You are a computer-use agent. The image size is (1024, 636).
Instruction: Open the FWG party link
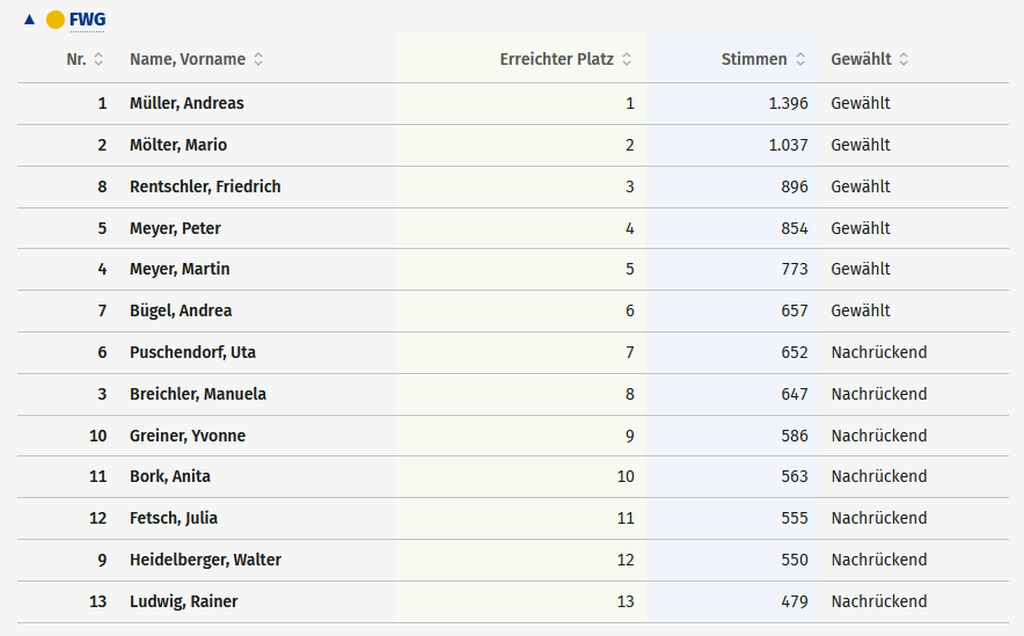[88, 20]
